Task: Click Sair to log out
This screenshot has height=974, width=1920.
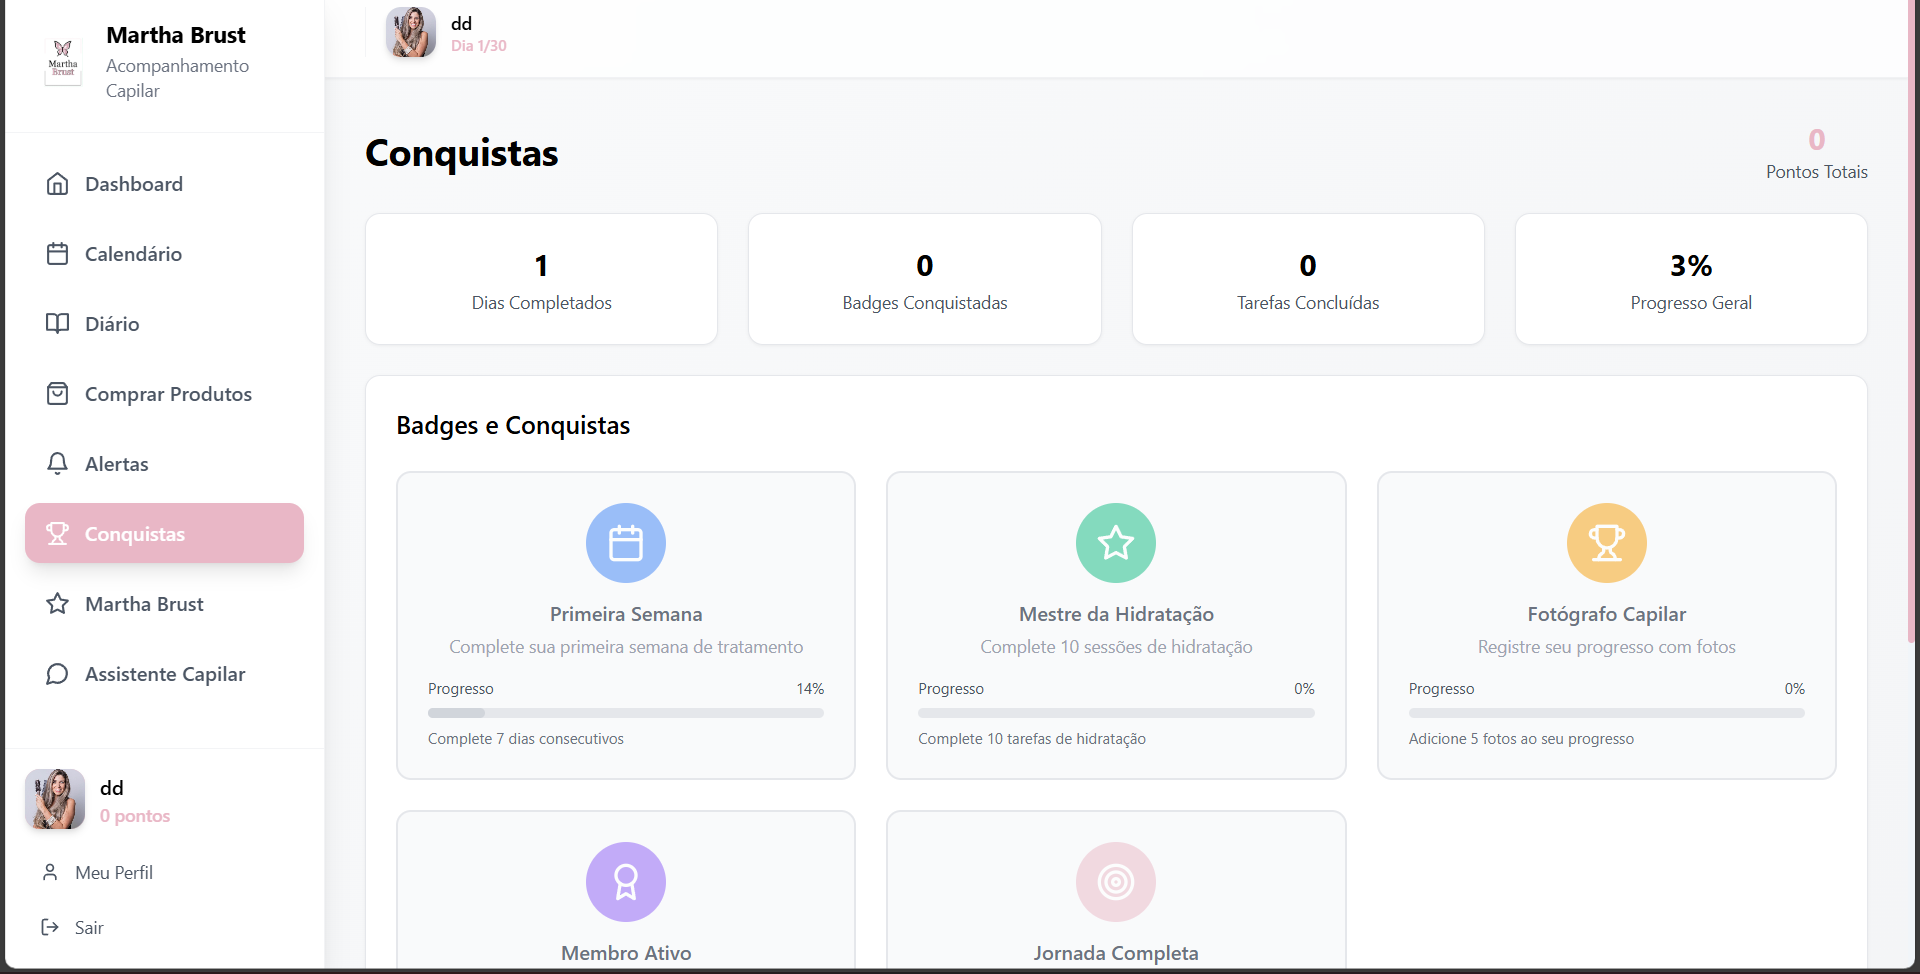Action: point(88,928)
